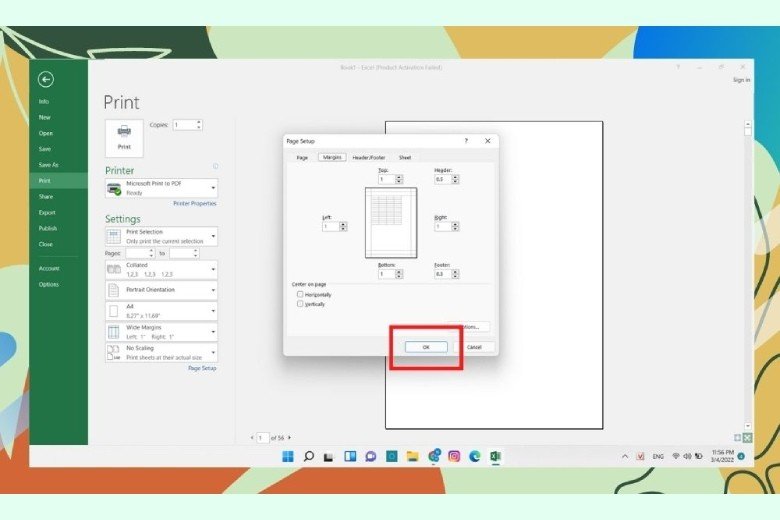Toggle Show Margins icon under the preview
Screen dimensions: 780x520
[737, 438]
